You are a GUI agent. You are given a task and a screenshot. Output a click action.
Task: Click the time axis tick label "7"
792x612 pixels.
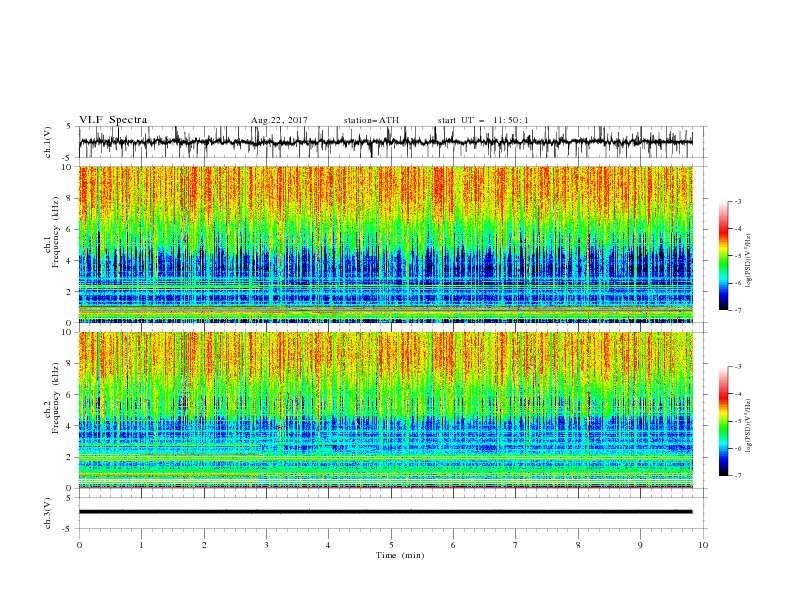tap(516, 545)
